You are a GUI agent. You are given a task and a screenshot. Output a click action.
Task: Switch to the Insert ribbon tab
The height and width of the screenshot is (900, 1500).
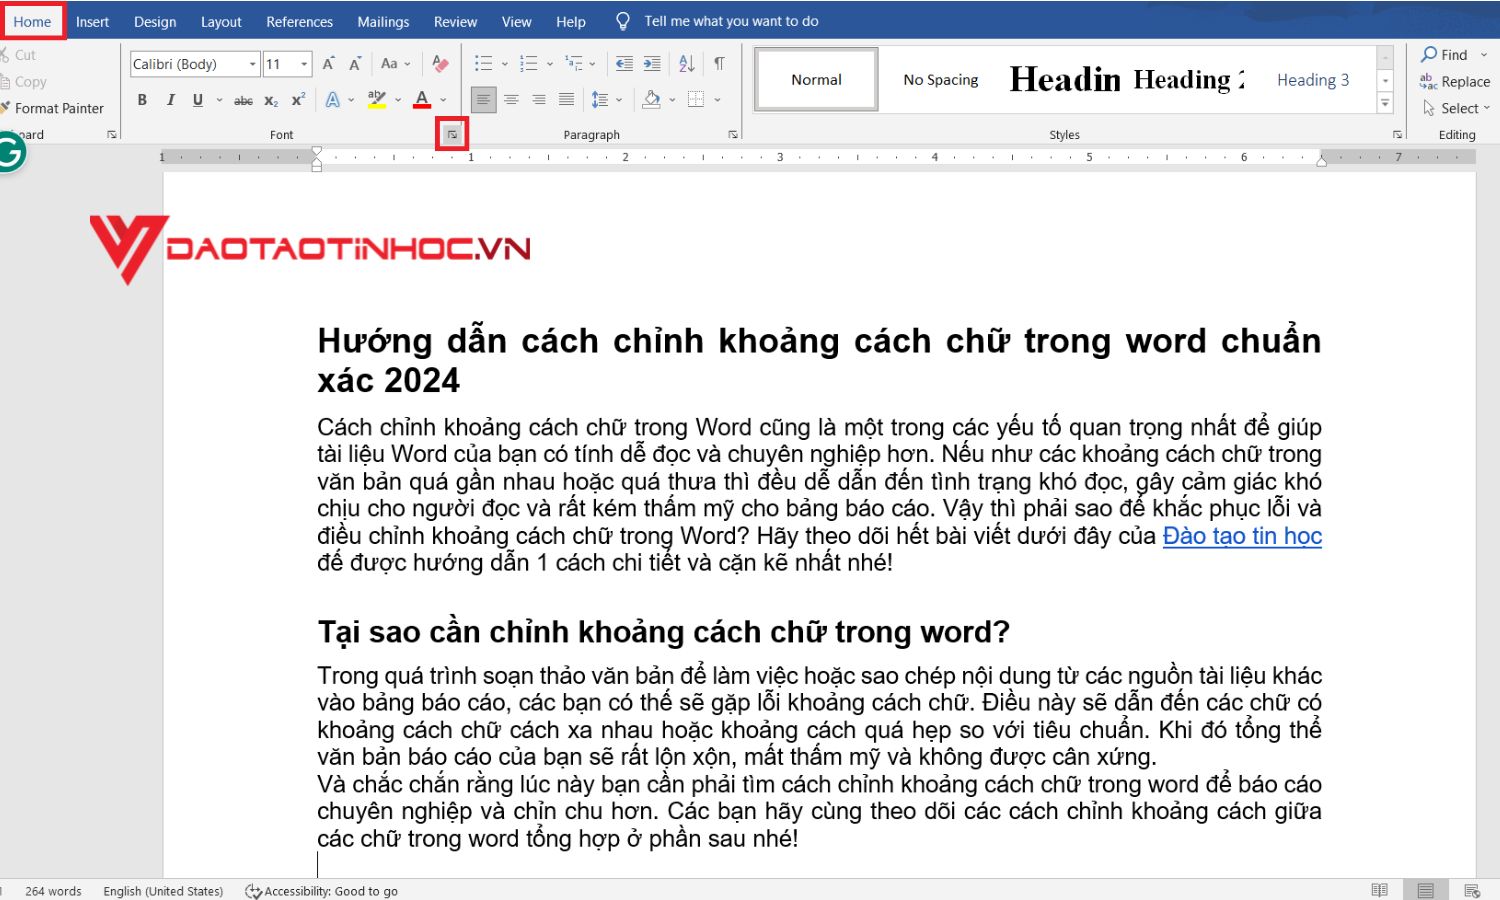point(92,22)
